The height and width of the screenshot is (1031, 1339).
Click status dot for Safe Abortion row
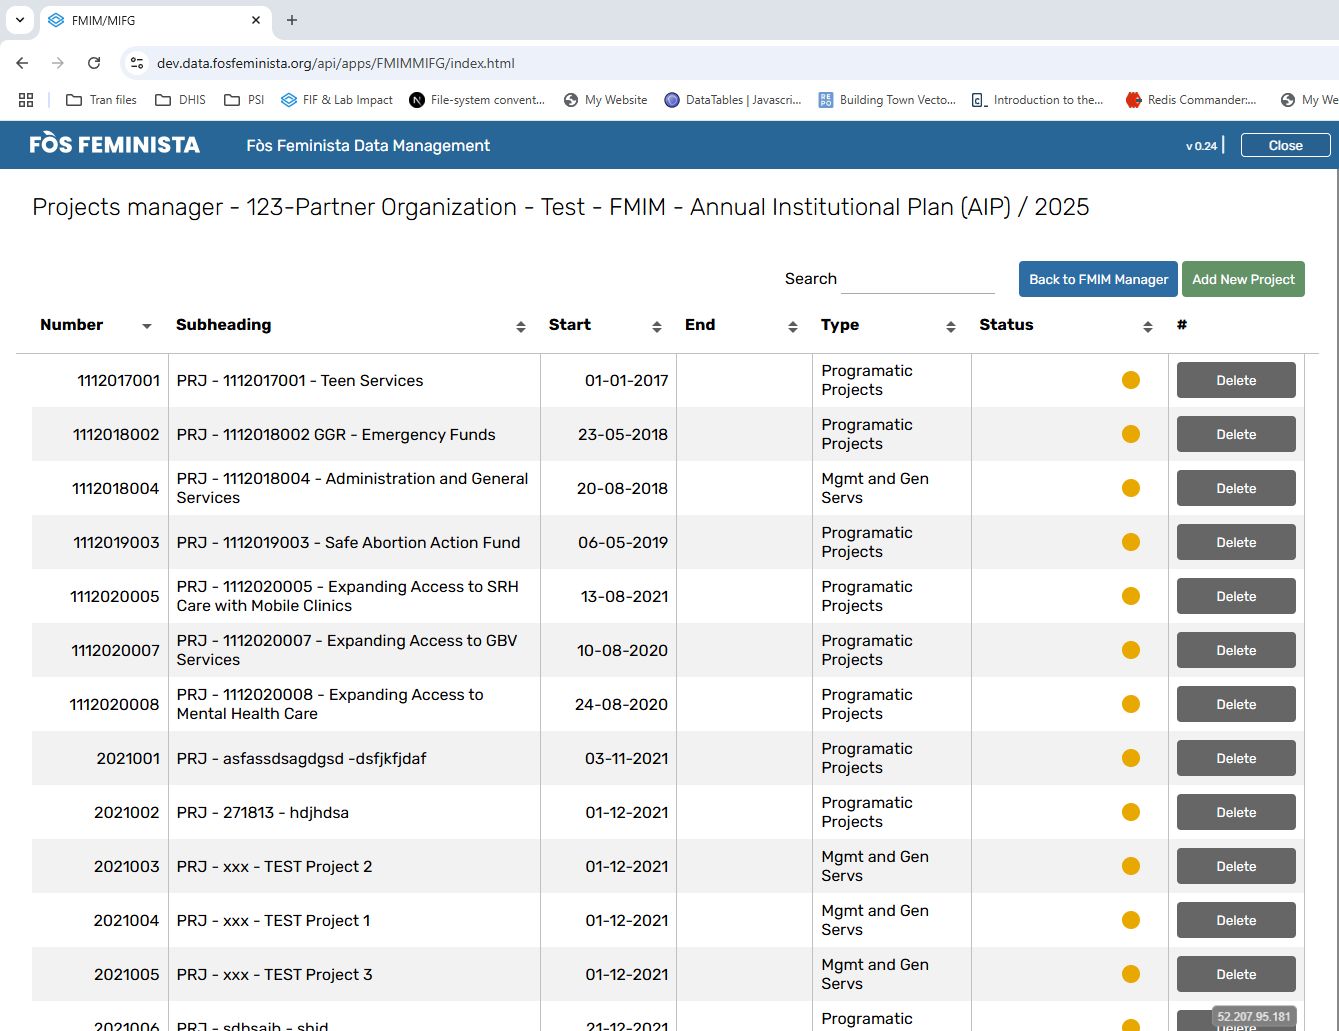(x=1131, y=542)
